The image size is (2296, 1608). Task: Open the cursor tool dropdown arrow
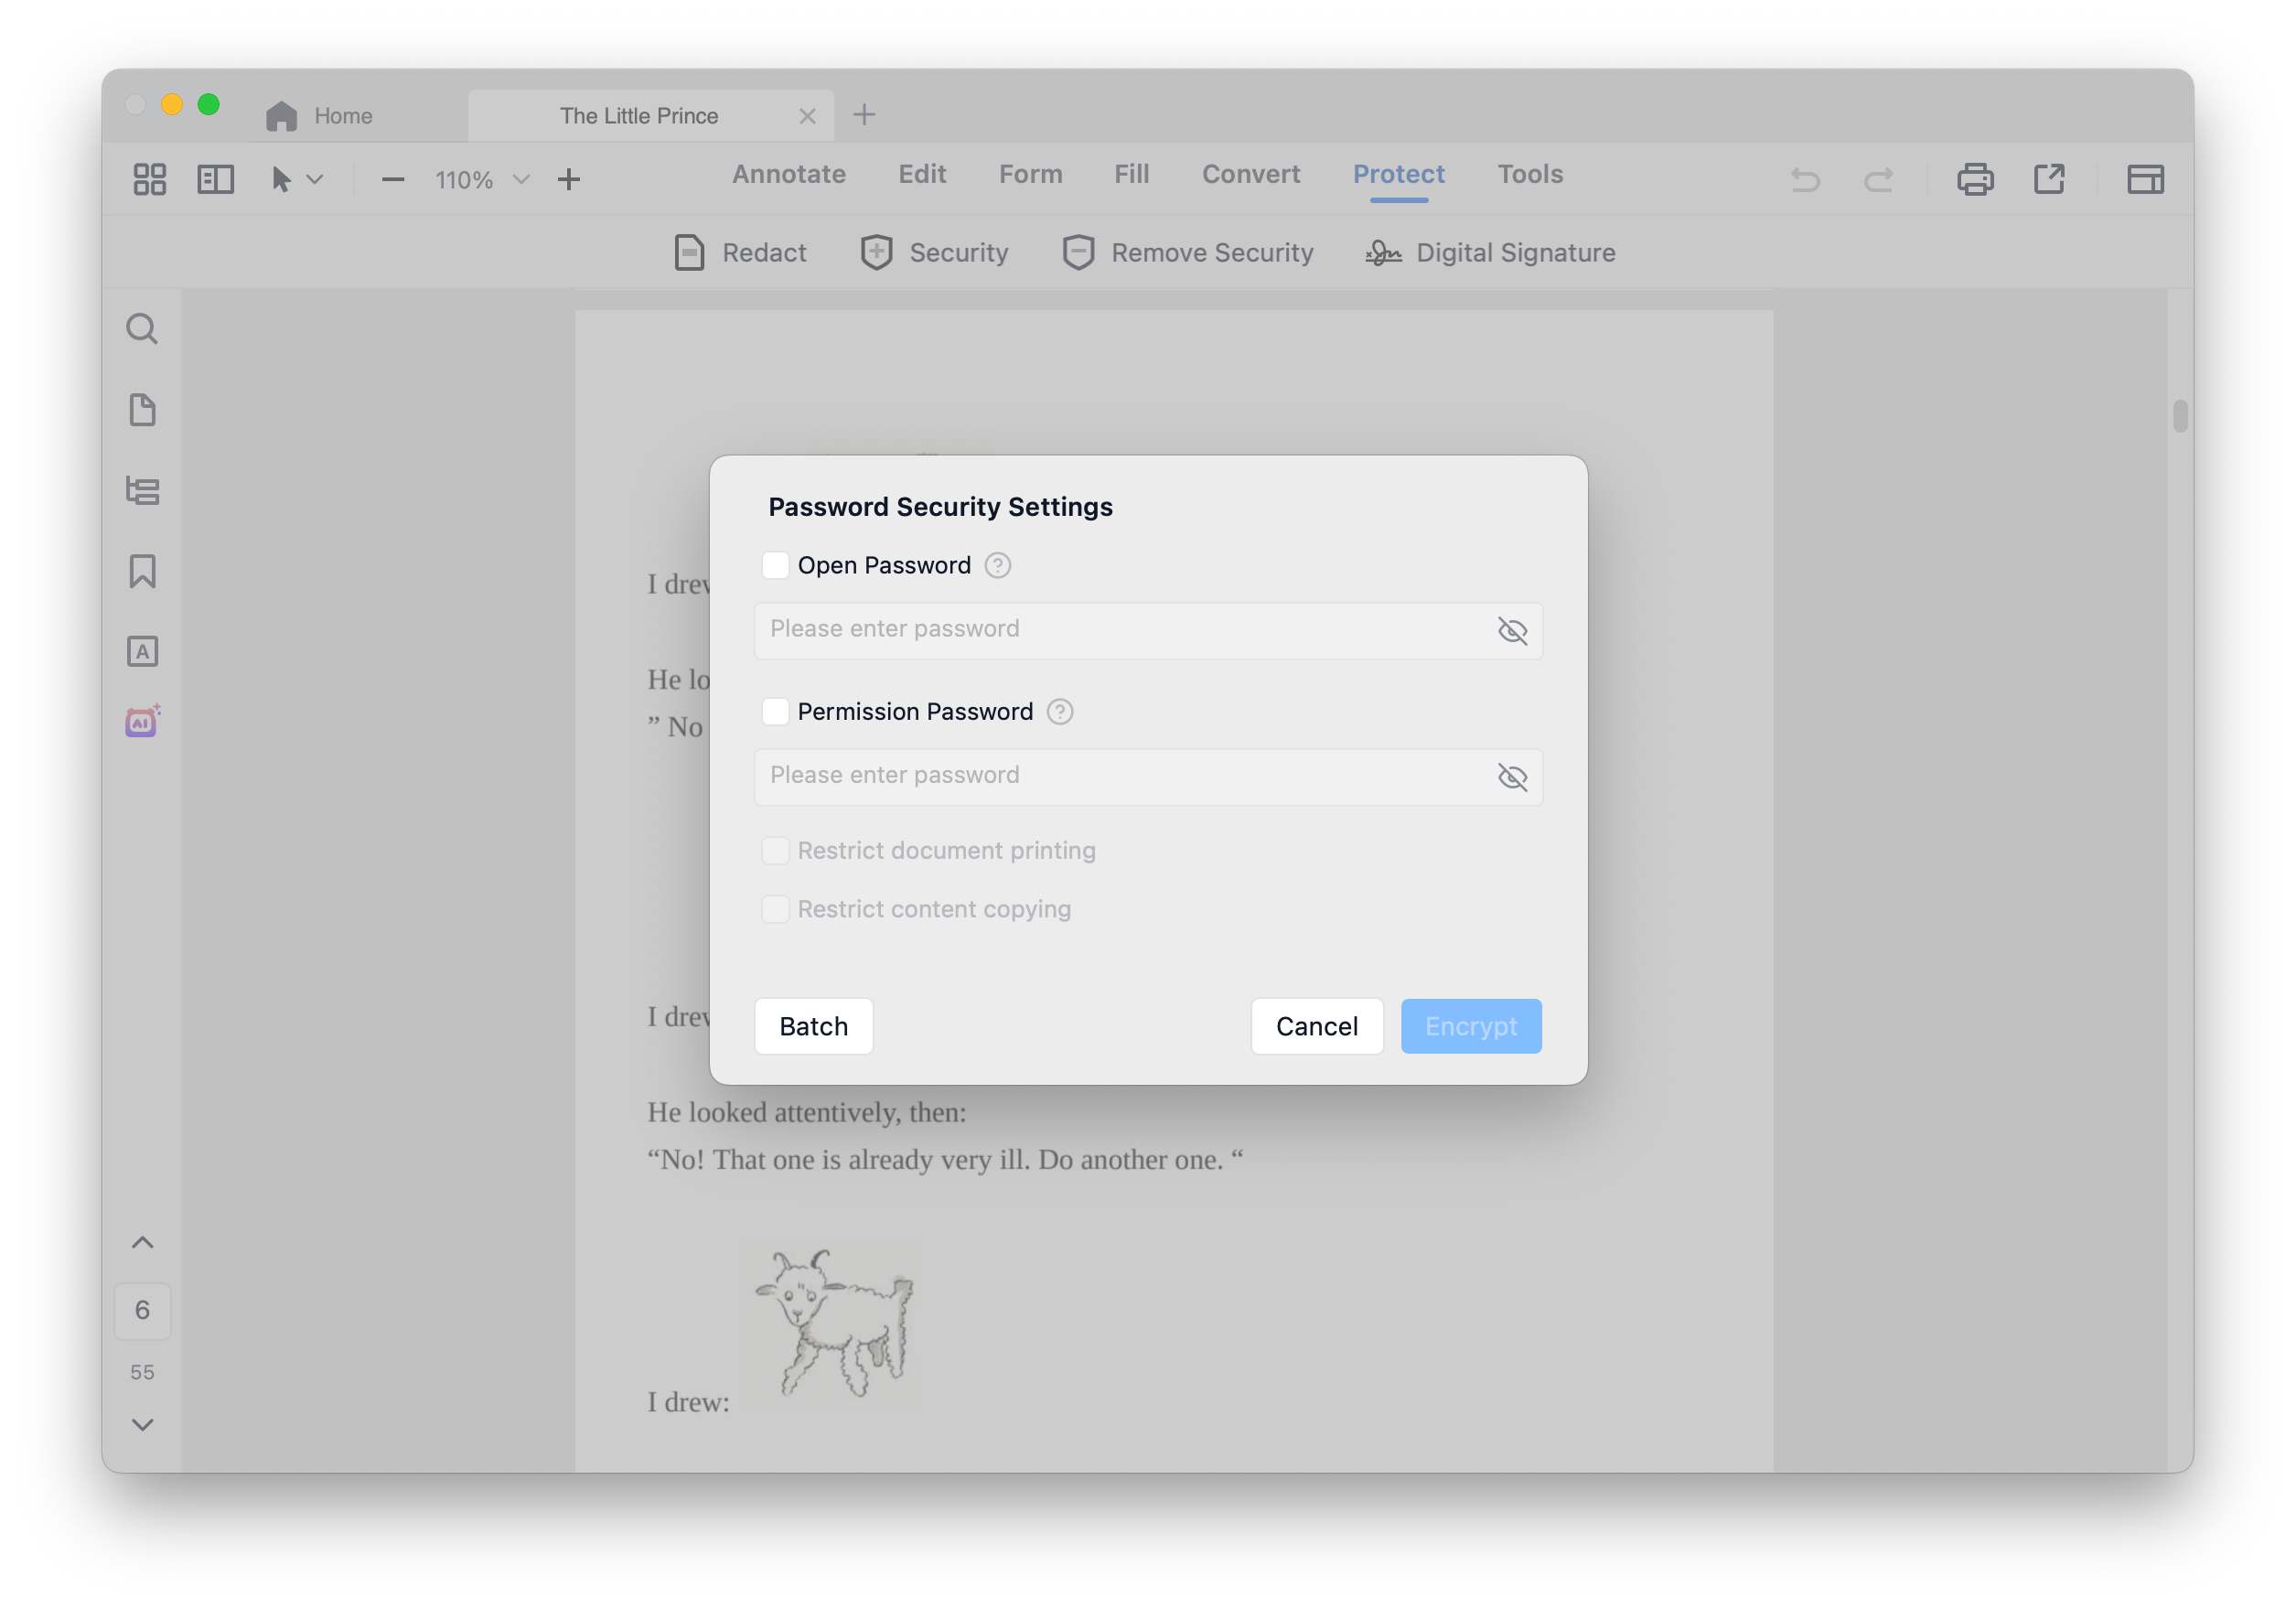pos(315,180)
